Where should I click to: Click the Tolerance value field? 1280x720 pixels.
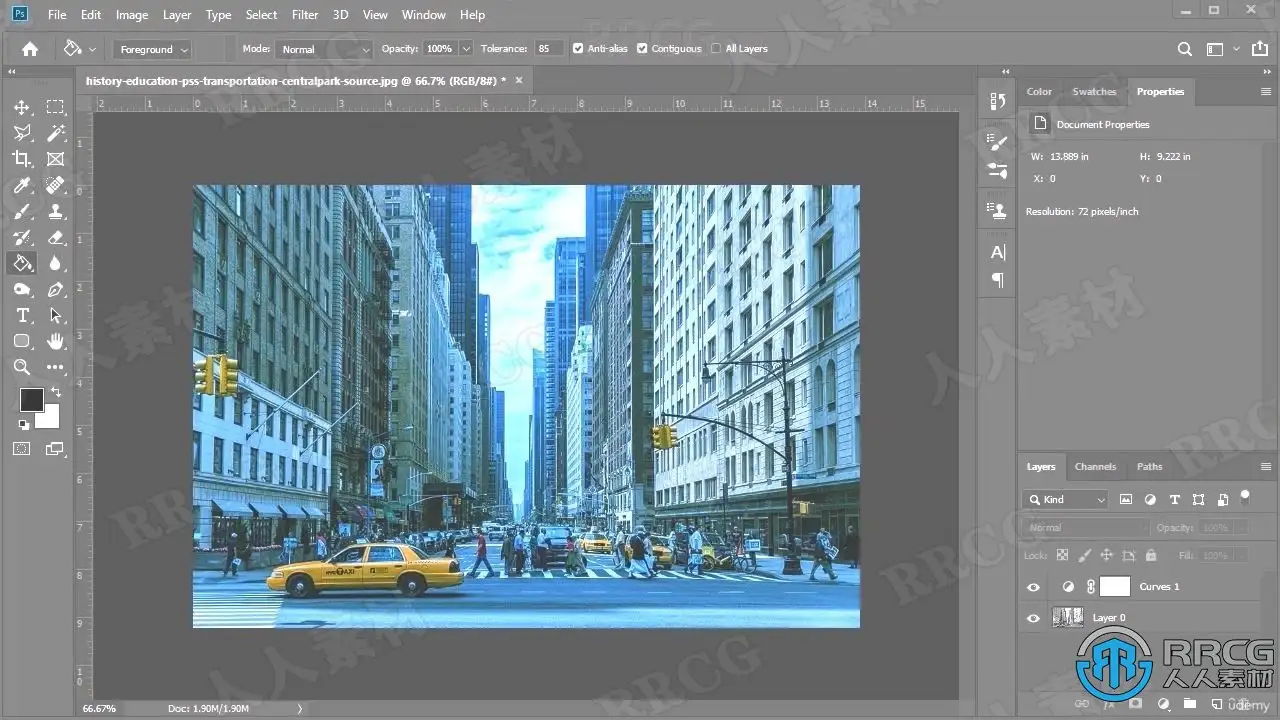click(x=549, y=49)
